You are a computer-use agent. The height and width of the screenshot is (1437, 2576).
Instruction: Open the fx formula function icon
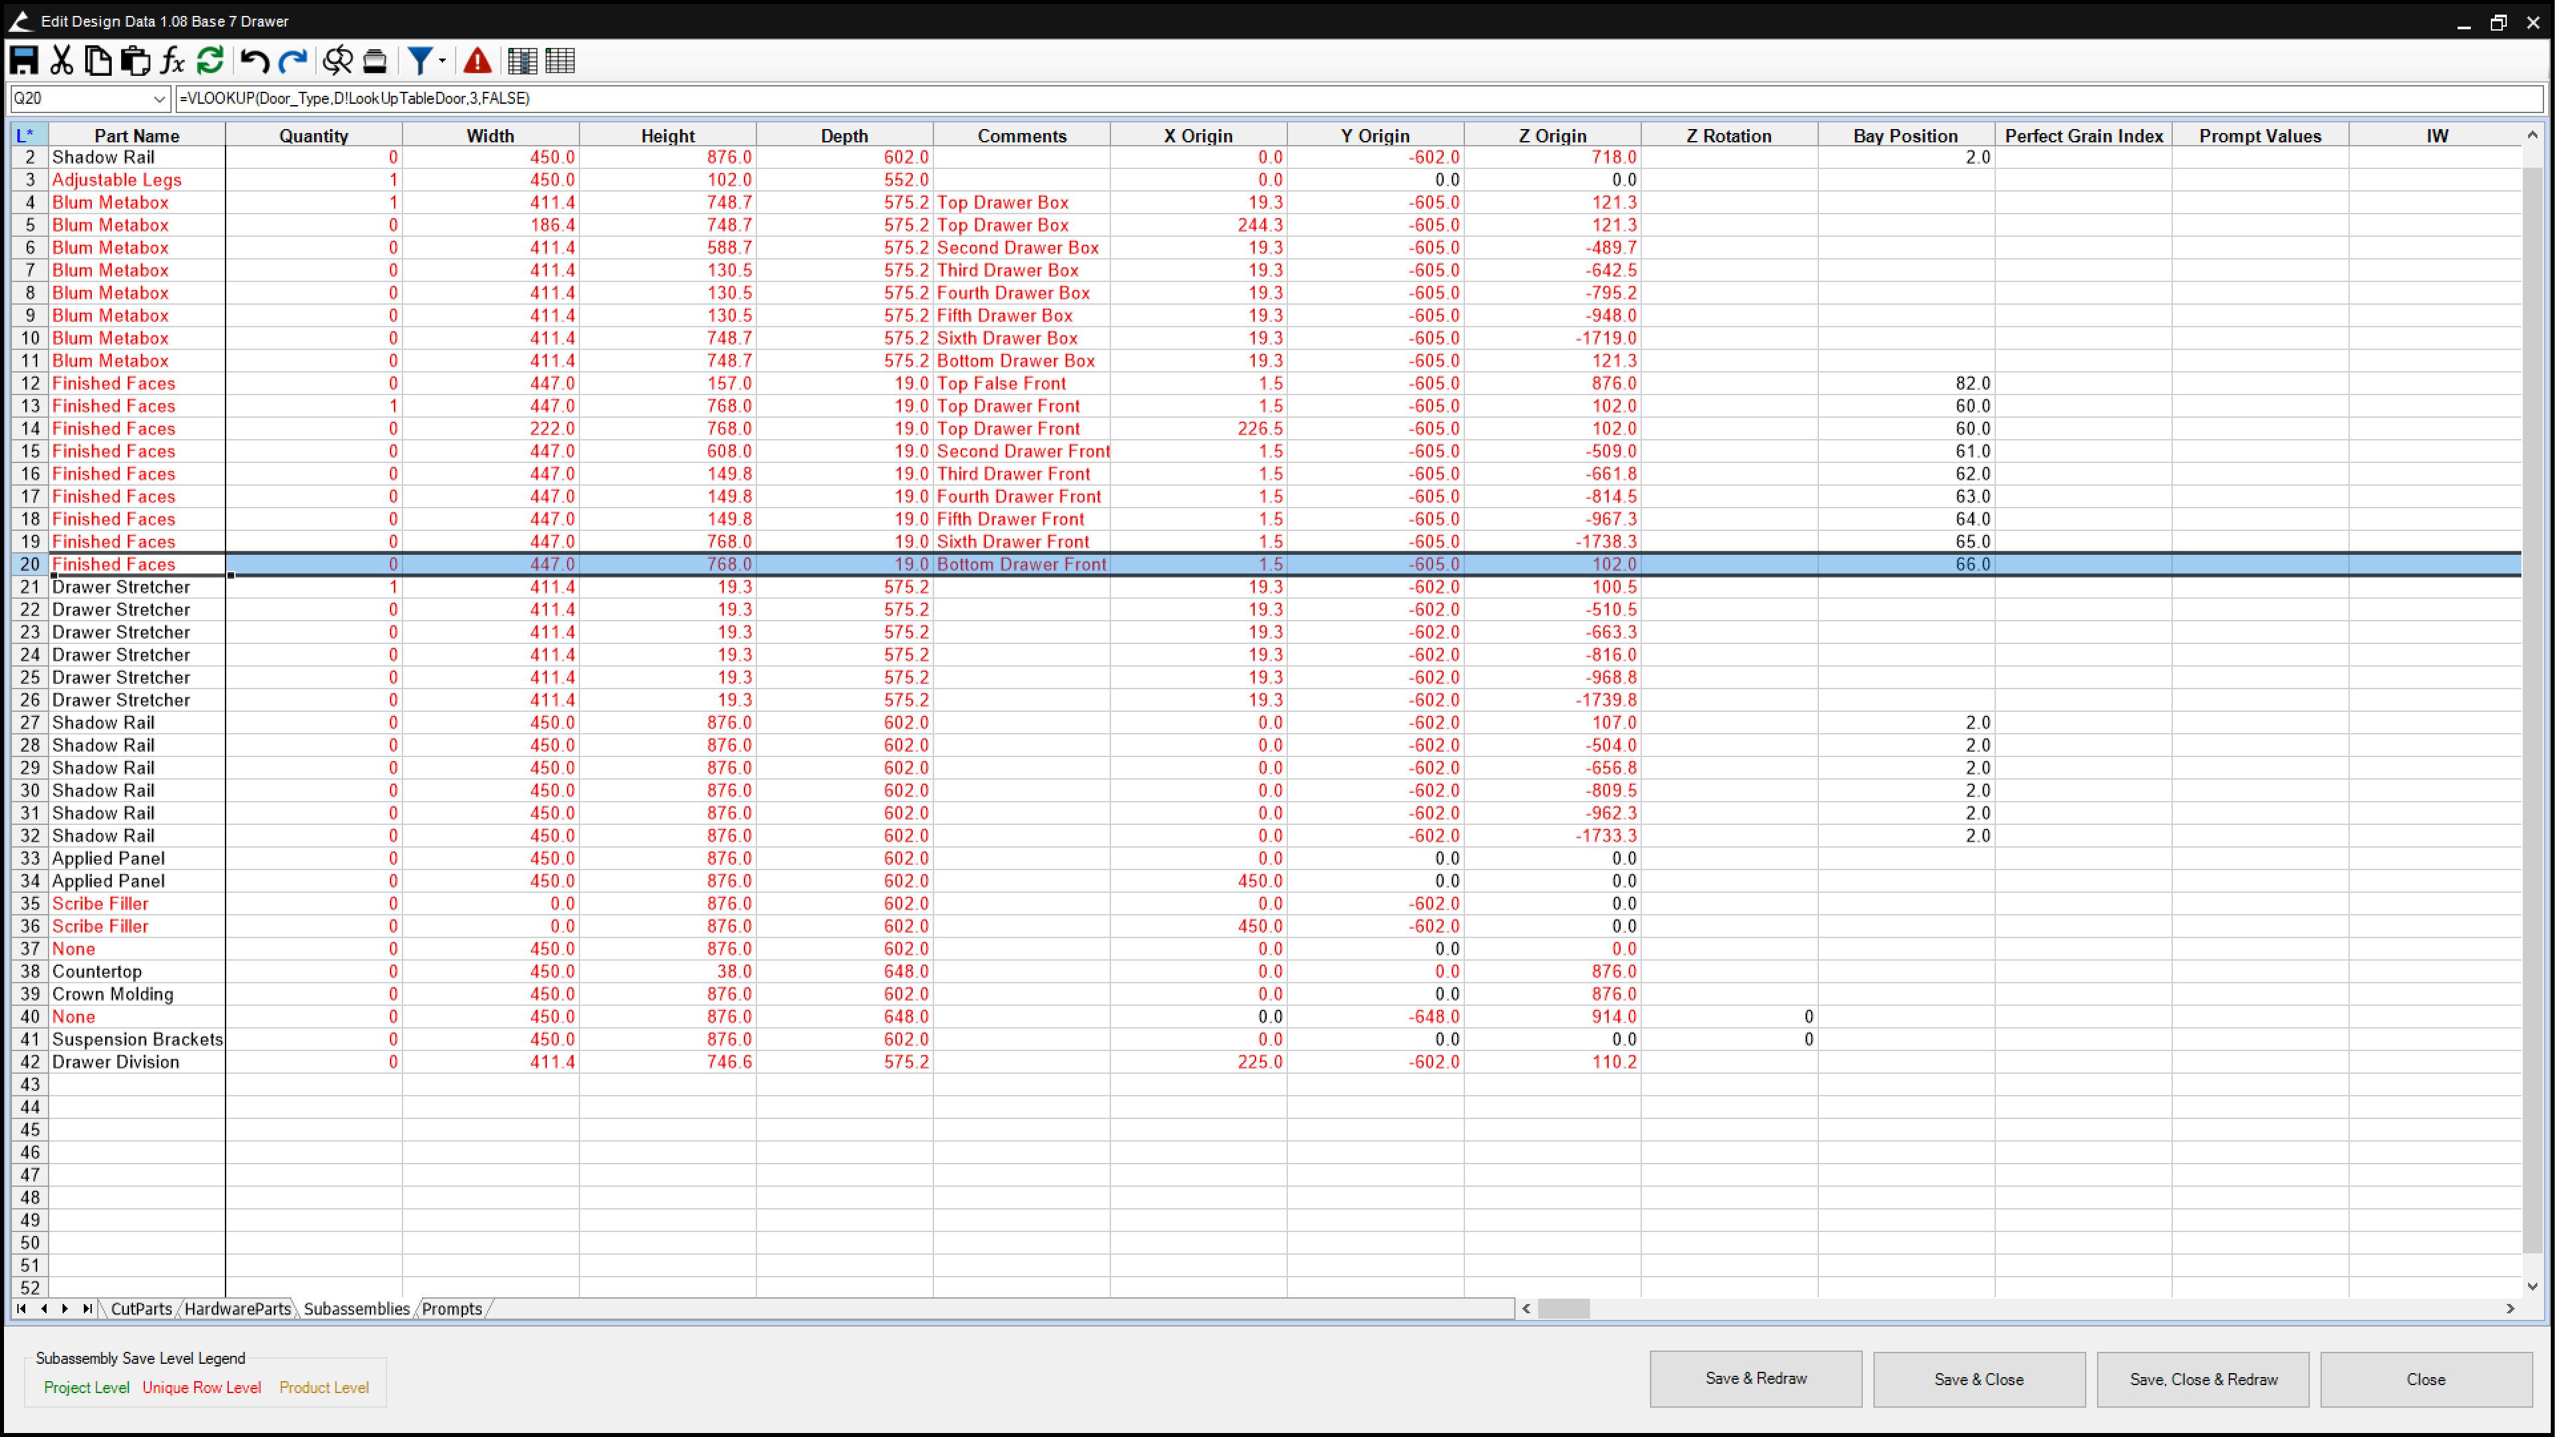(x=172, y=61)
